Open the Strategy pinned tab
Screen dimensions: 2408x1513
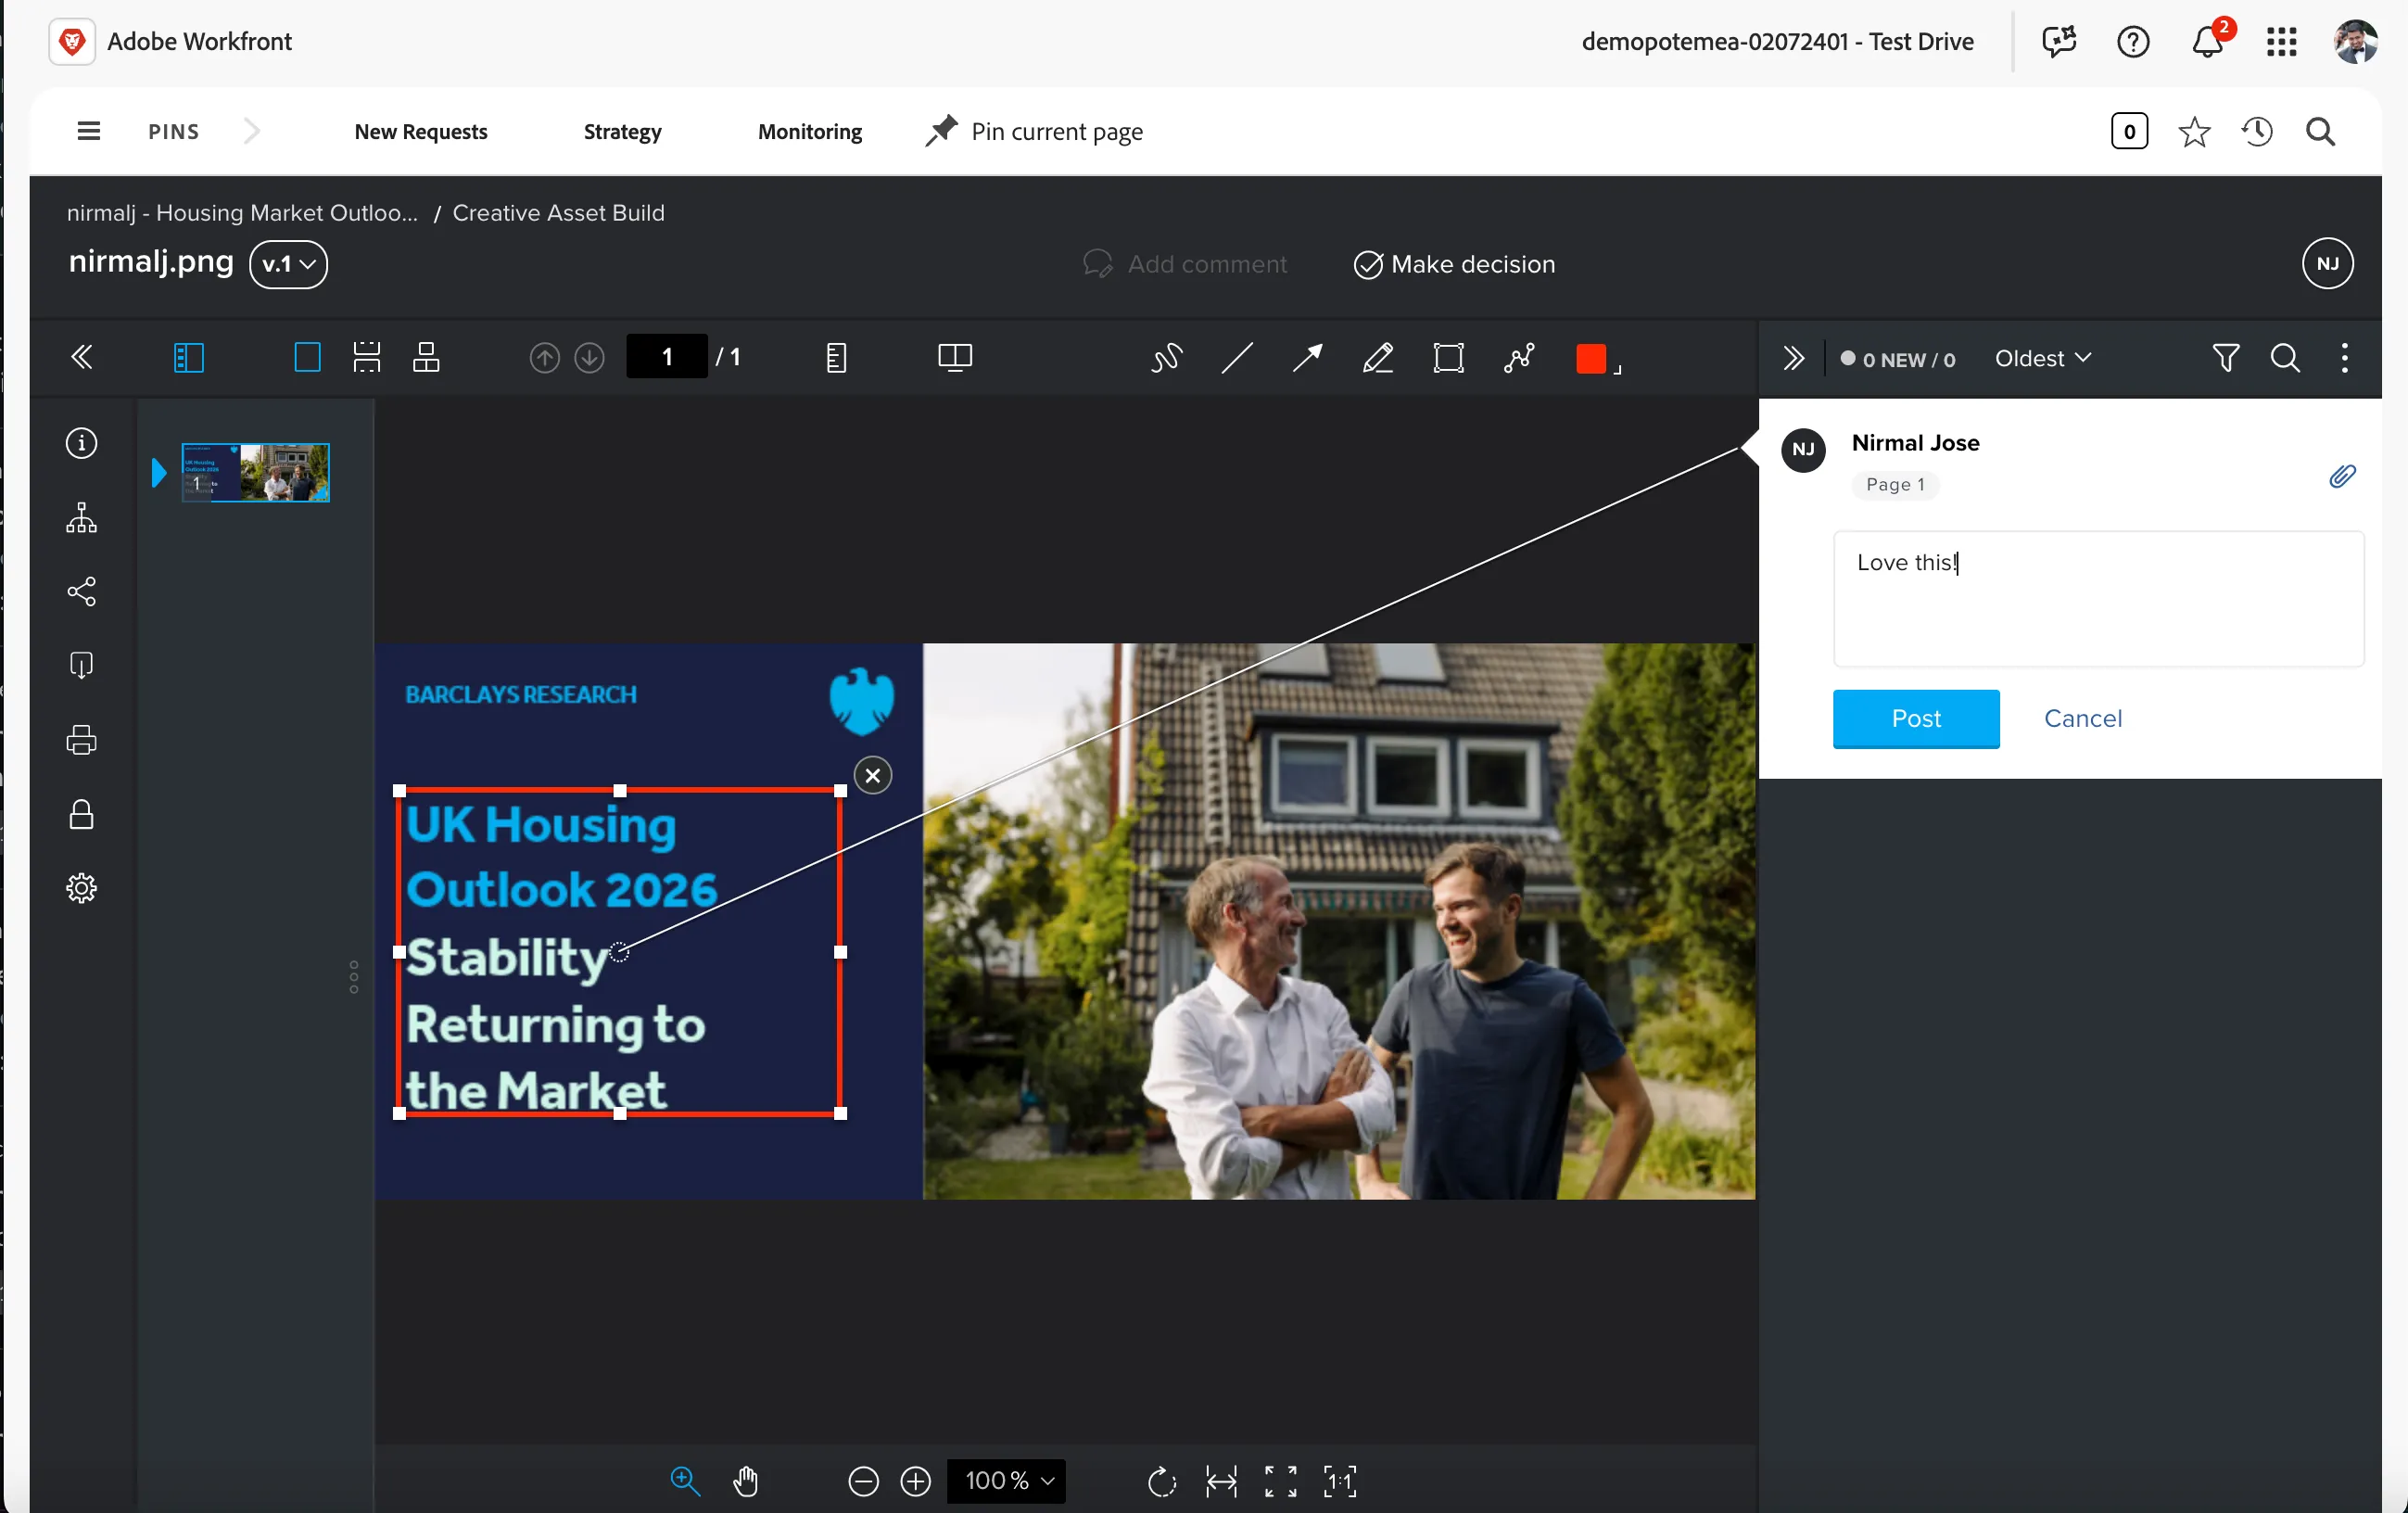[622, 131]
